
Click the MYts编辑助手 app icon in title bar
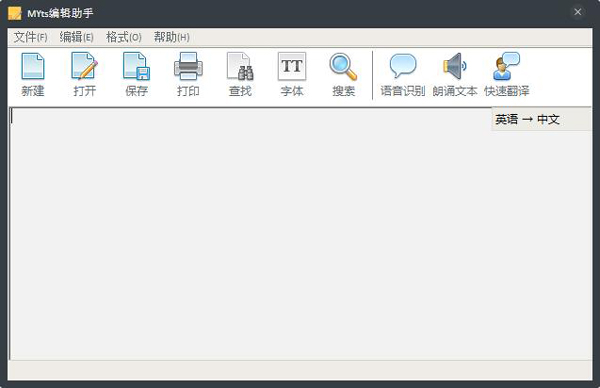tap(15, 13)
